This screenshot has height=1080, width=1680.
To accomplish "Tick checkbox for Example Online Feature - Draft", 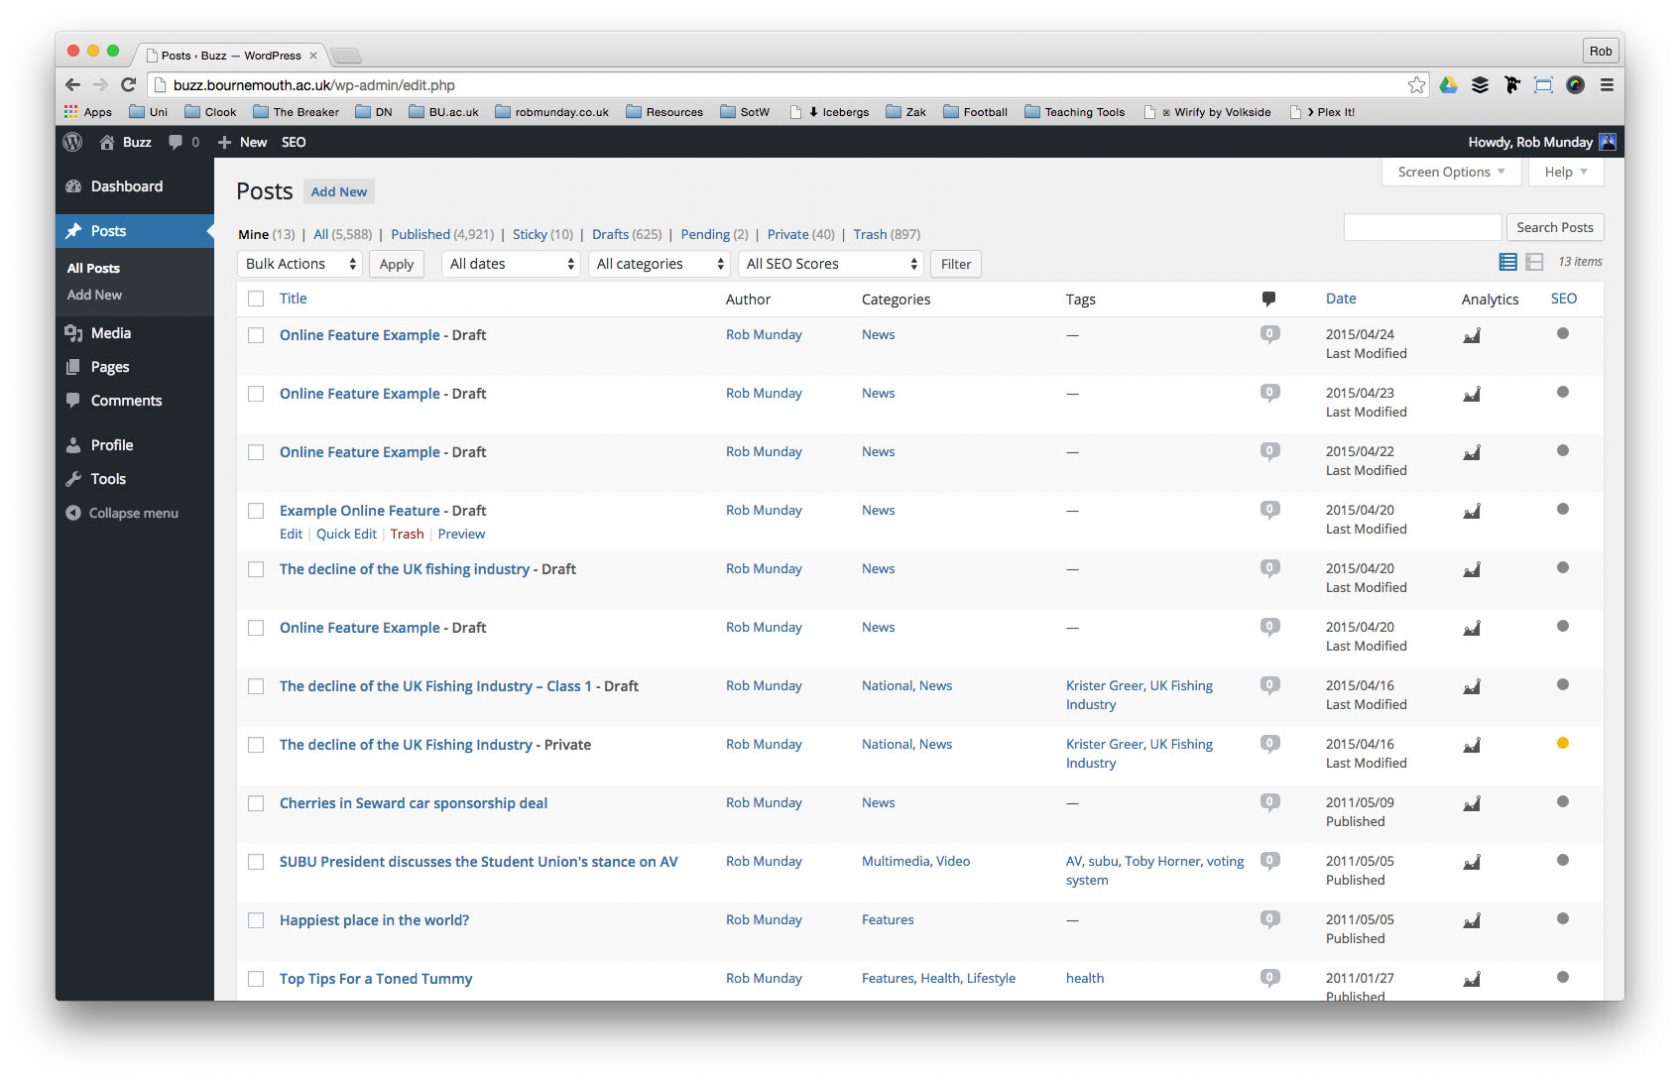I will 256,511.
